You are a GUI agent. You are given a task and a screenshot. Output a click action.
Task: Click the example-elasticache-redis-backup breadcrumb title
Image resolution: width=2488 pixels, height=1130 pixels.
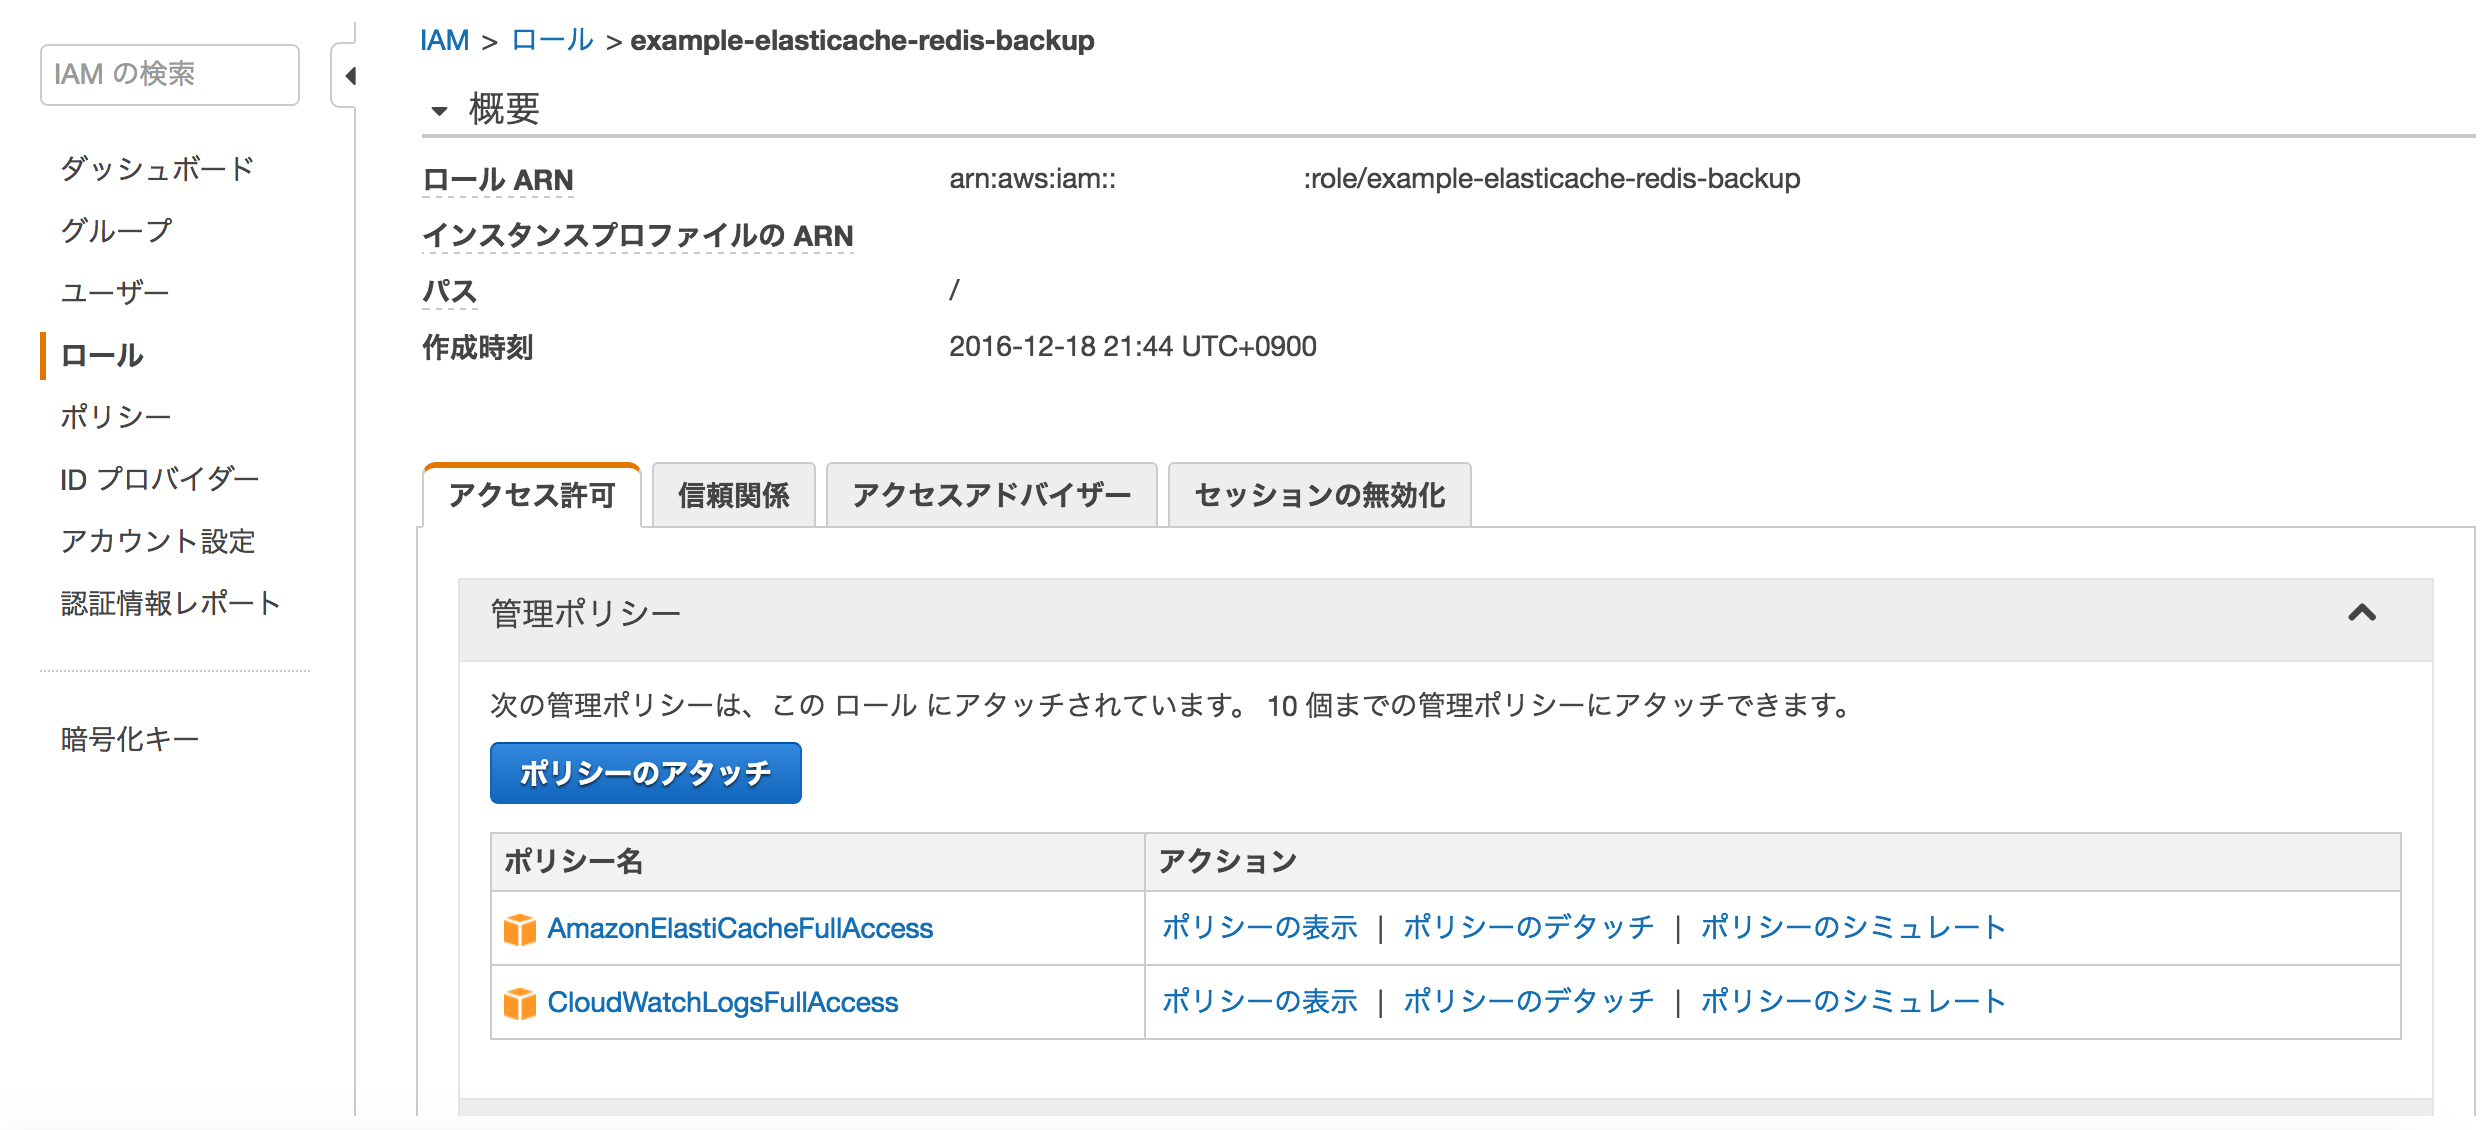pos(862,41)
